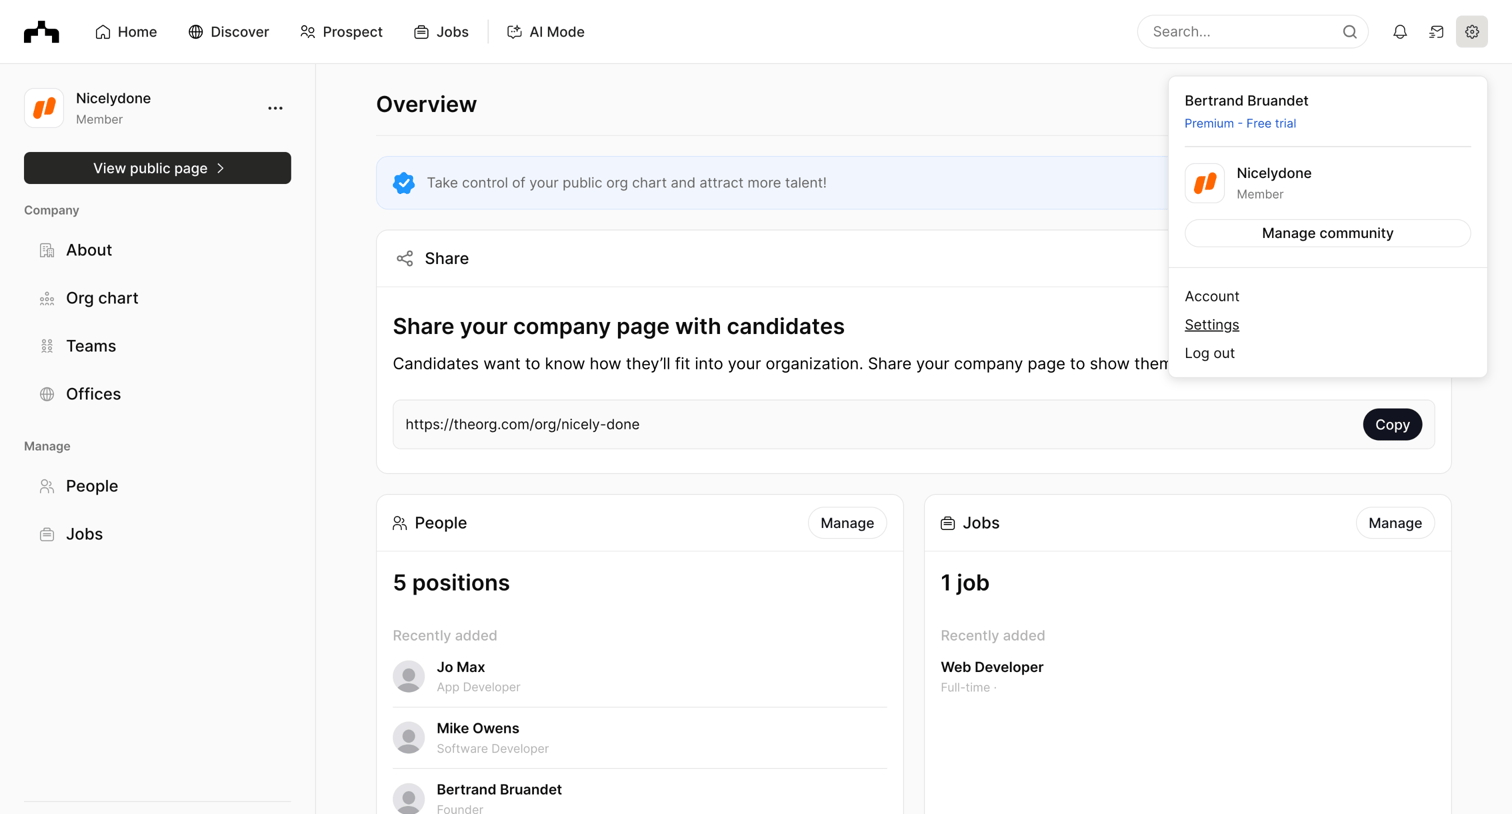Open People under Manage section
Viewport: 1512px width, 814px height.
(x=158, y=486)
